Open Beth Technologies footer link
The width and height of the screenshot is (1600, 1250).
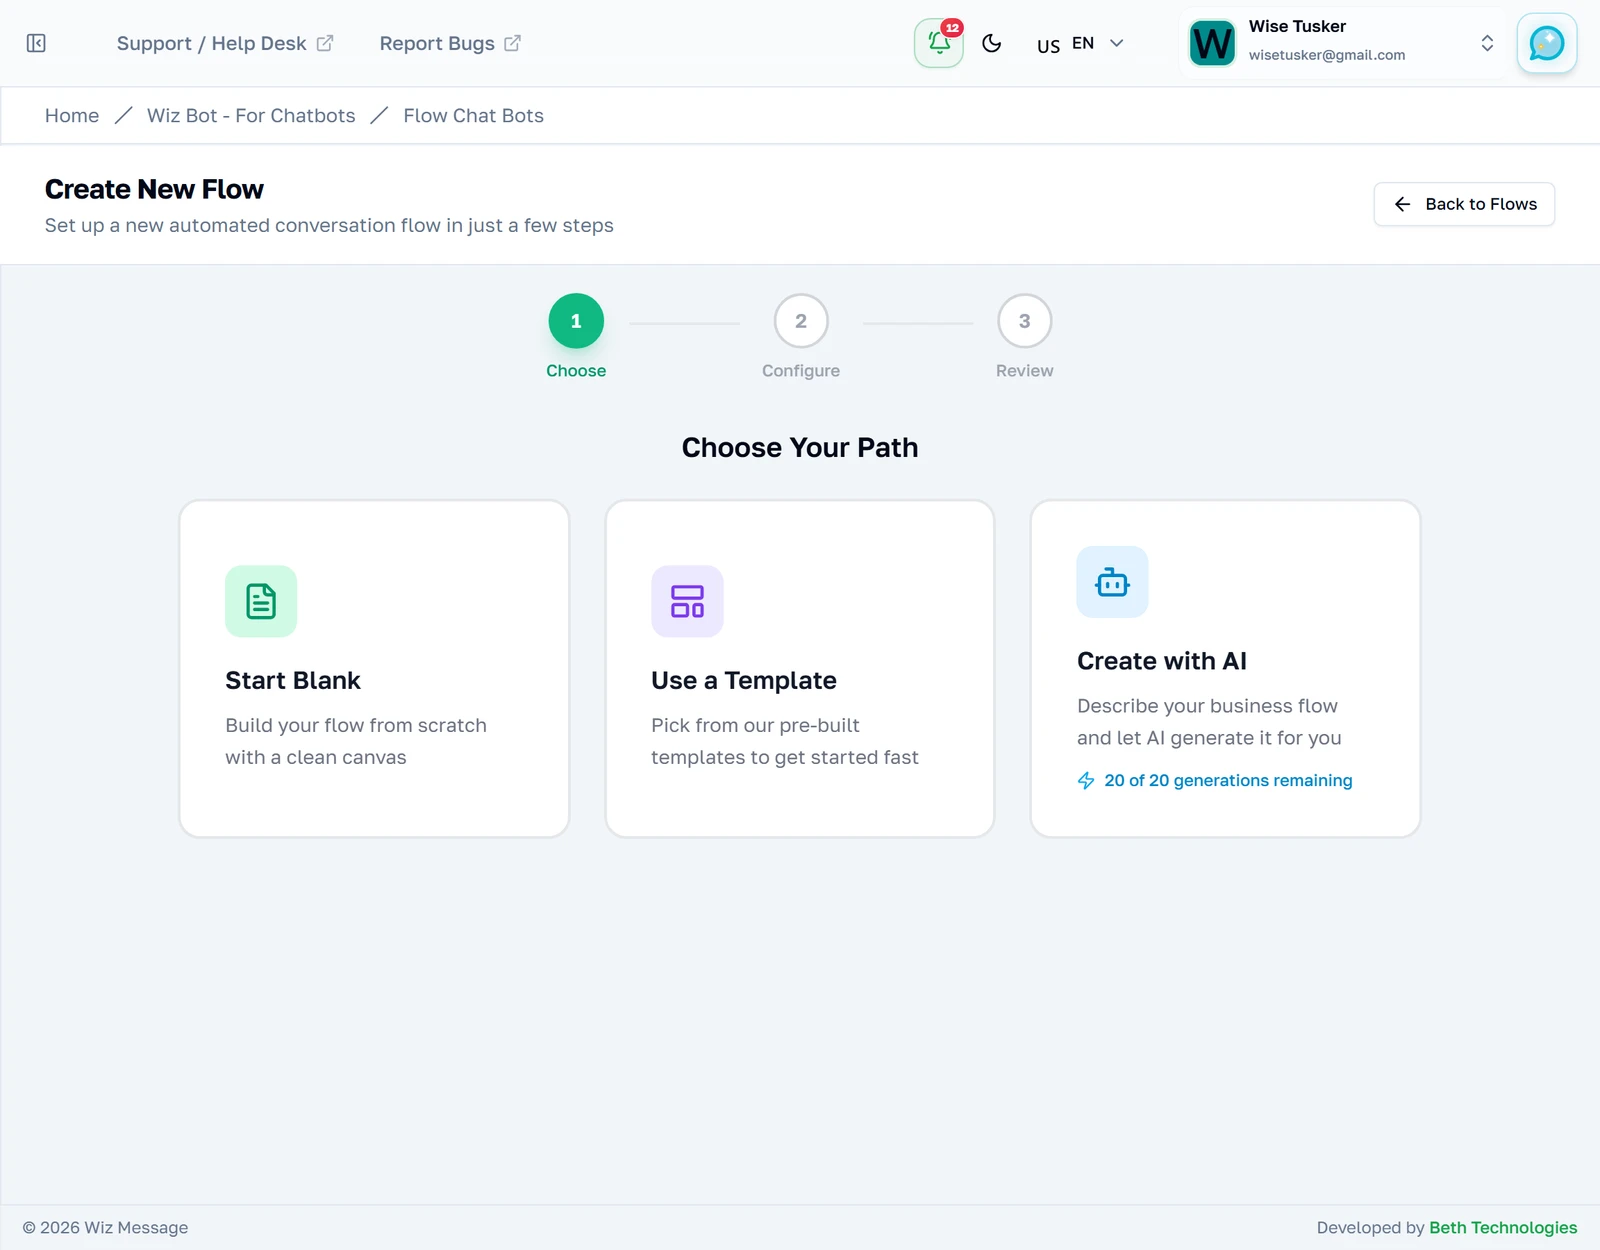1503,1227
